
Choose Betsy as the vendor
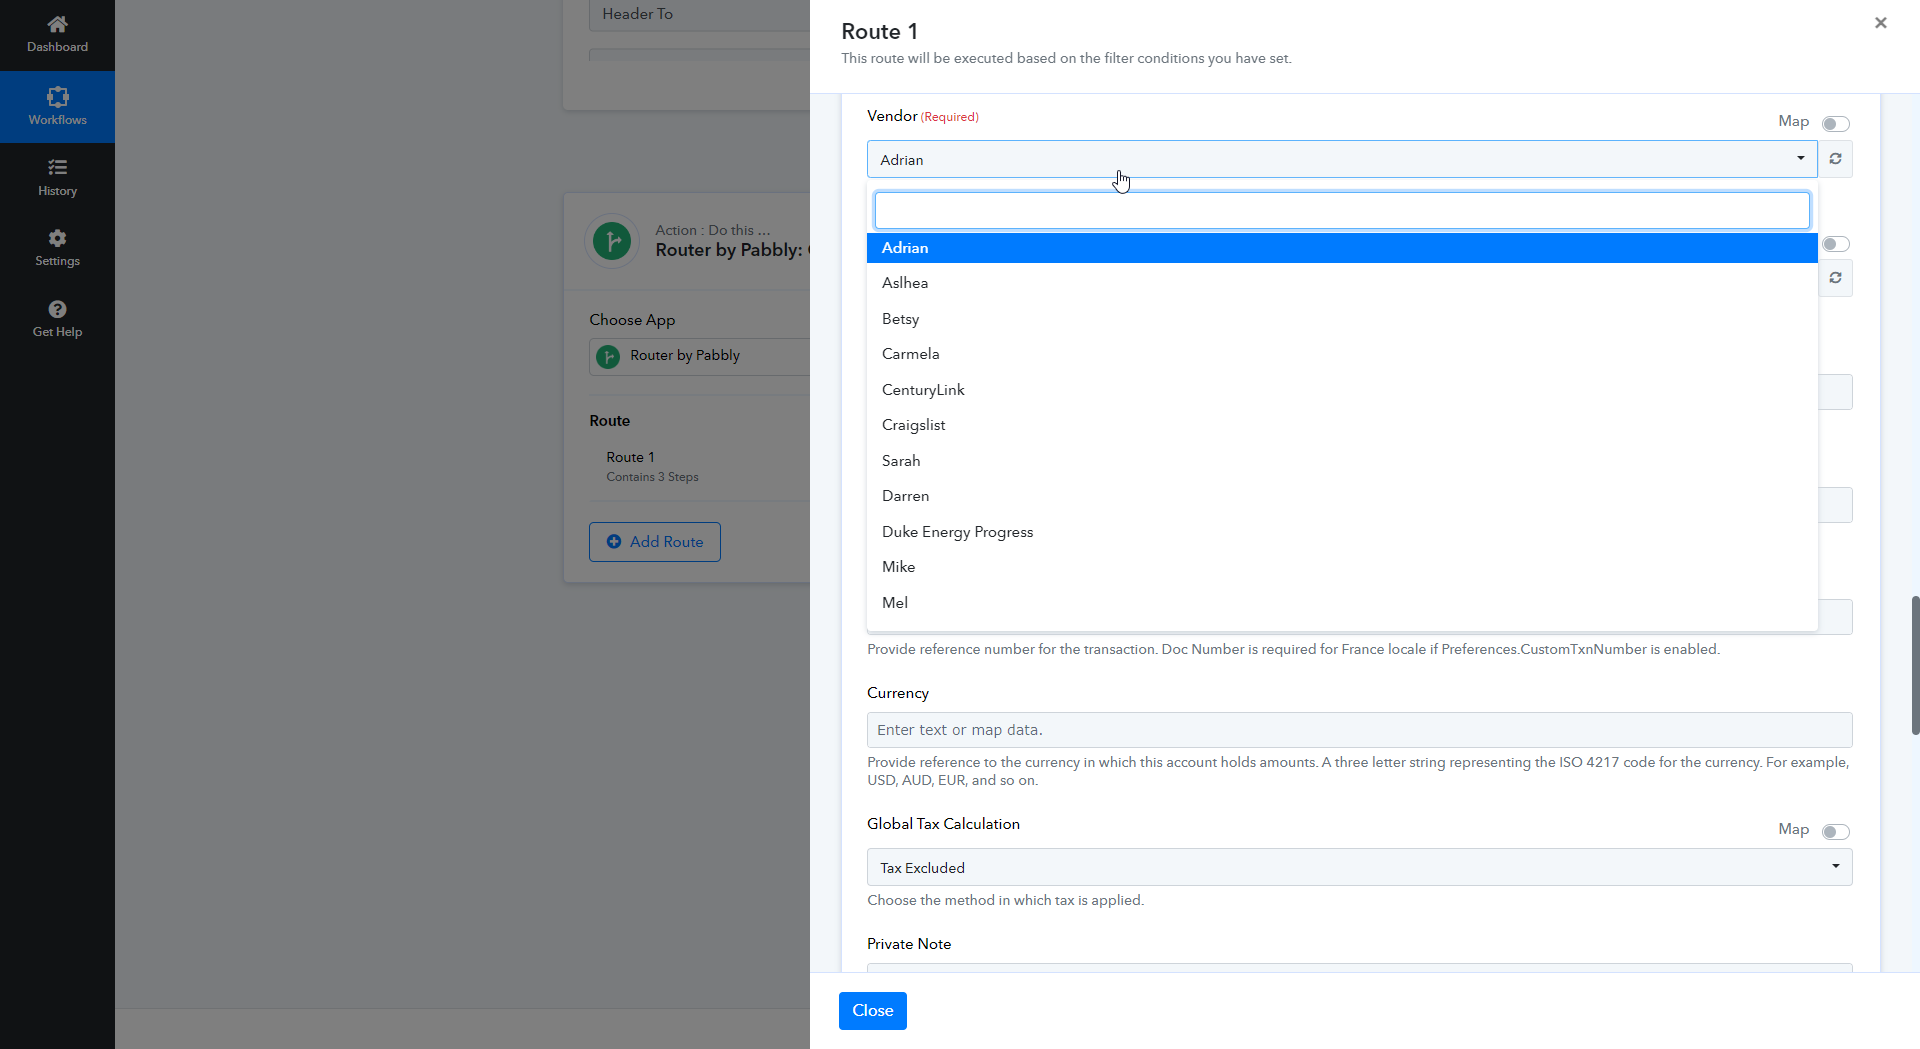click(x=1342, y=319)
